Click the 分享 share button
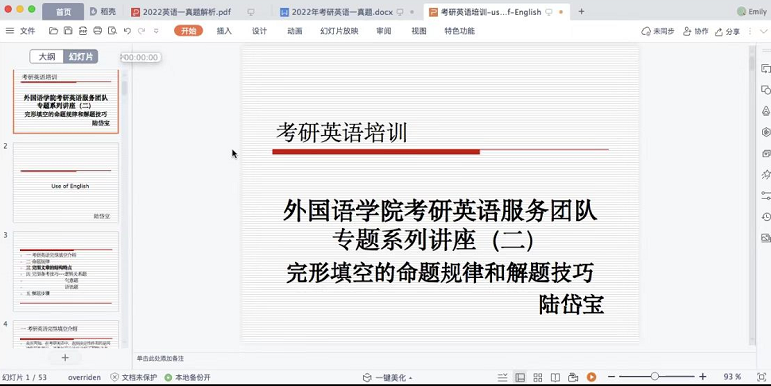 [x=728, y=31]
